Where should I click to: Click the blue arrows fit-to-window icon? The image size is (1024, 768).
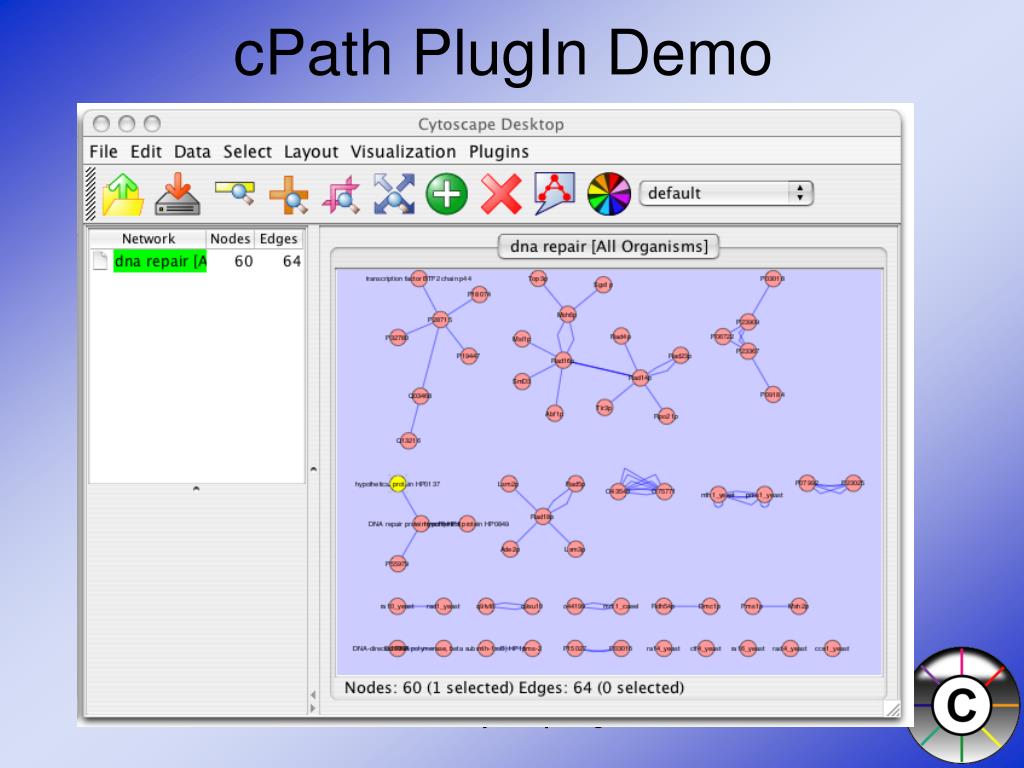[x=394, y=194]
